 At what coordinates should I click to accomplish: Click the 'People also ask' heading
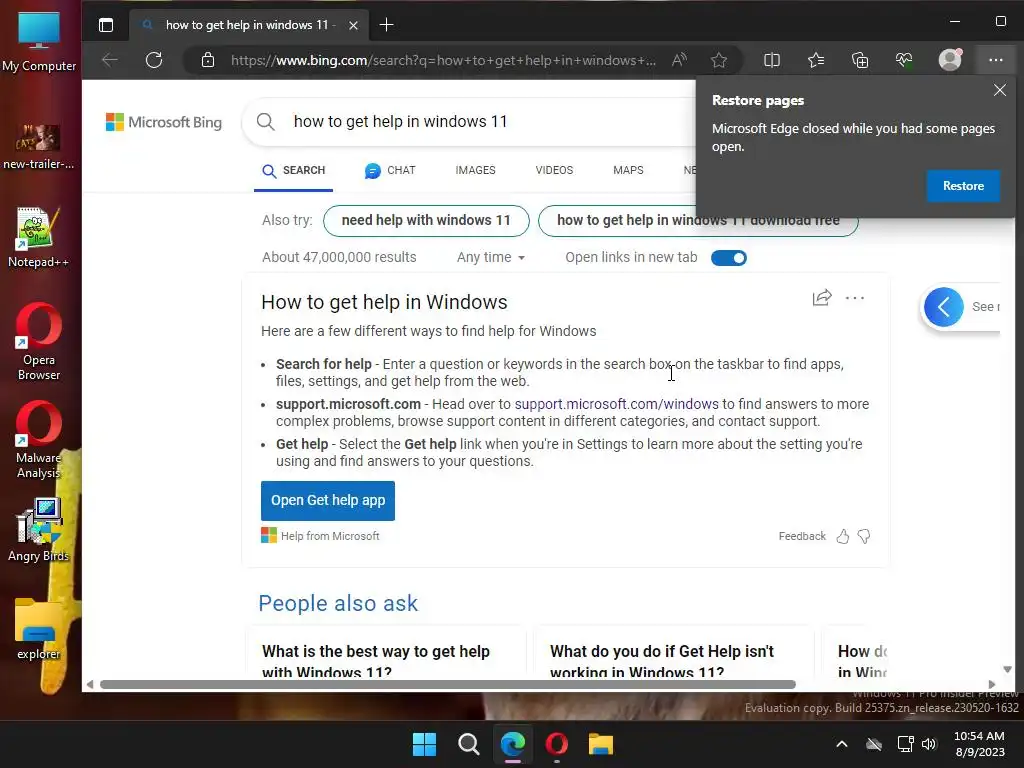tap(338, 603)
